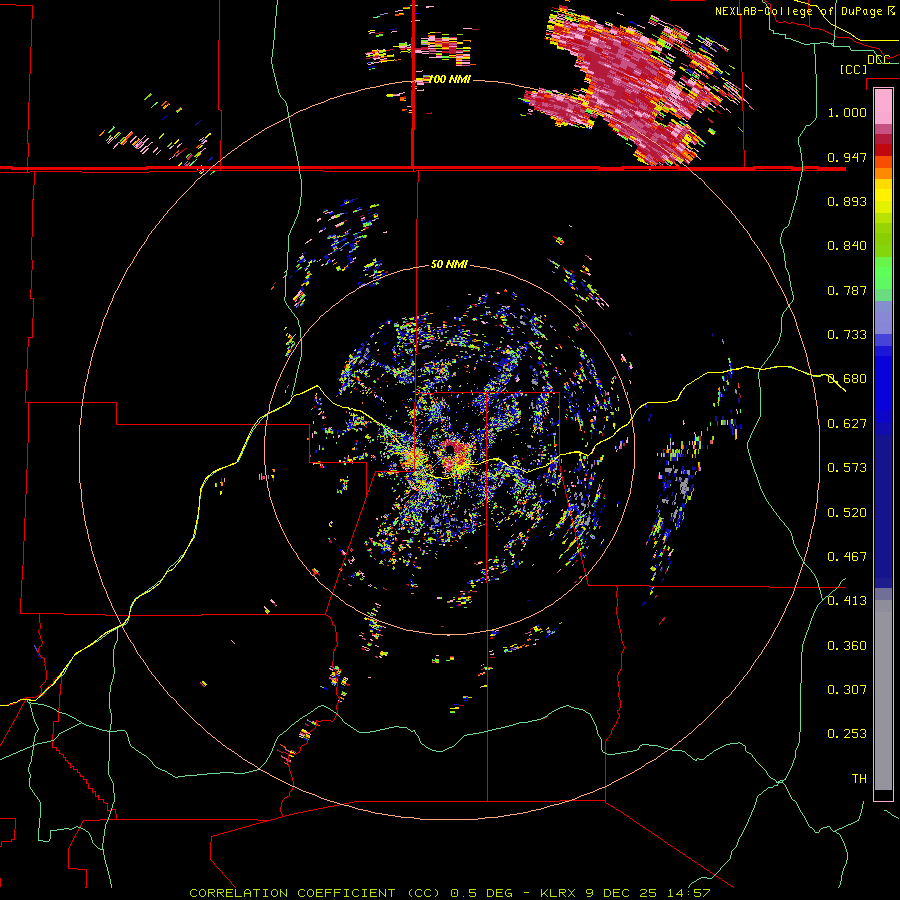This screenshot has width=900, height=900.
Task: Click the light pink top segment of the color bar
Action: (x=883, y=106)
